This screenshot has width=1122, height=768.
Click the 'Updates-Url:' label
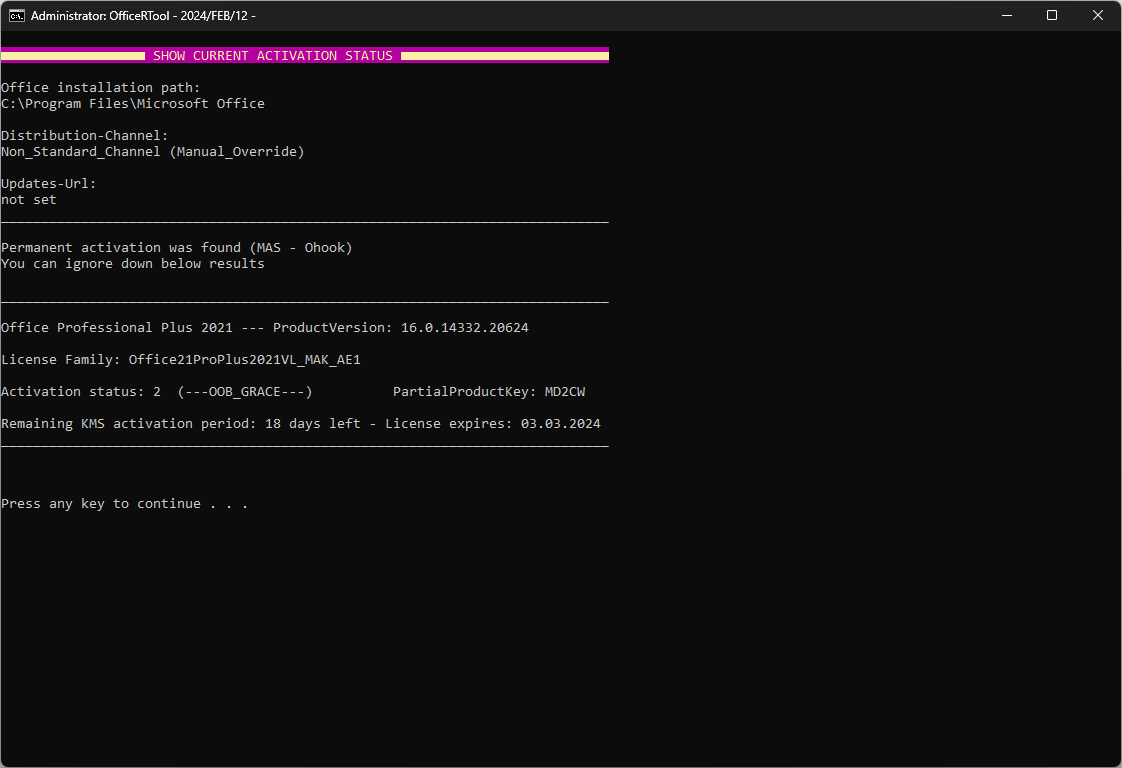49,183
